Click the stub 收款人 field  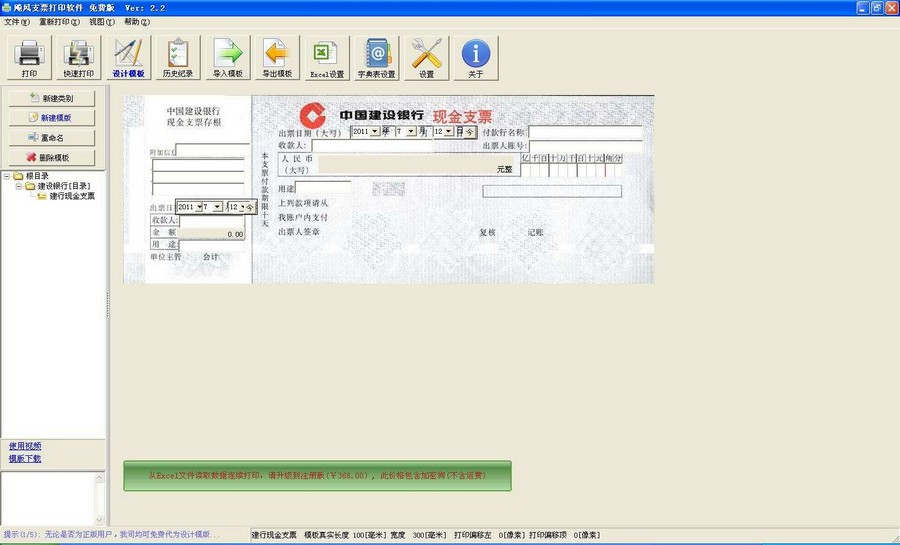pyautogui.click(x=212, y=220)
